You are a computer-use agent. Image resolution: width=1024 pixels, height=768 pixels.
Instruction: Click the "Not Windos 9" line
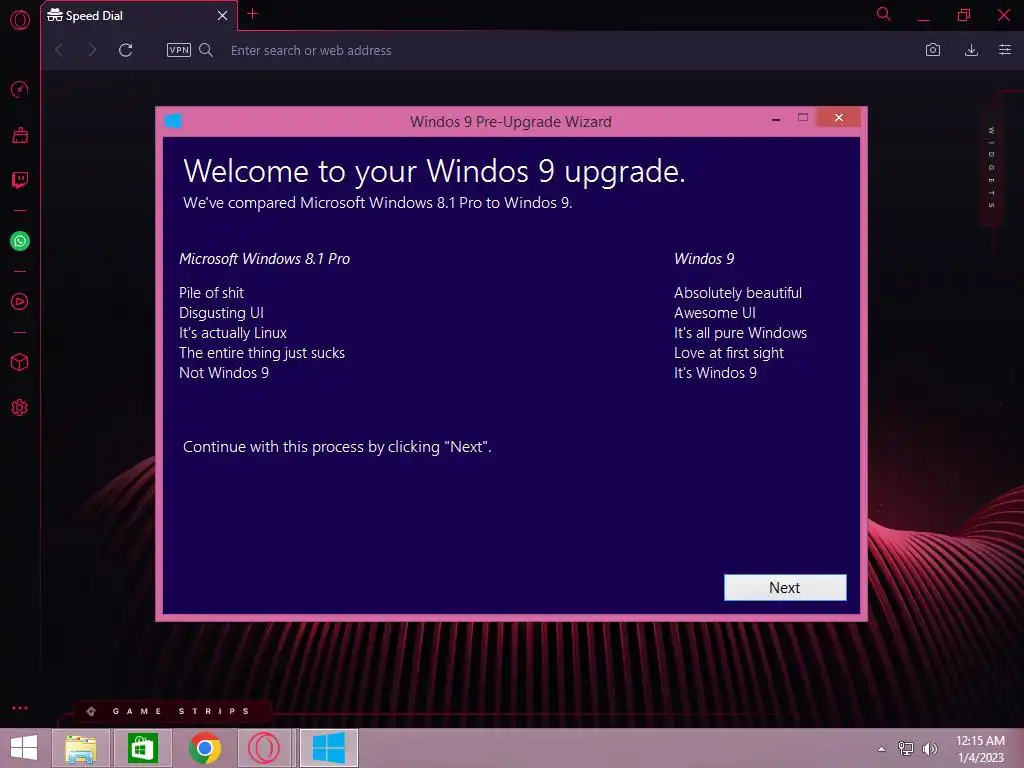pos(224,372)
